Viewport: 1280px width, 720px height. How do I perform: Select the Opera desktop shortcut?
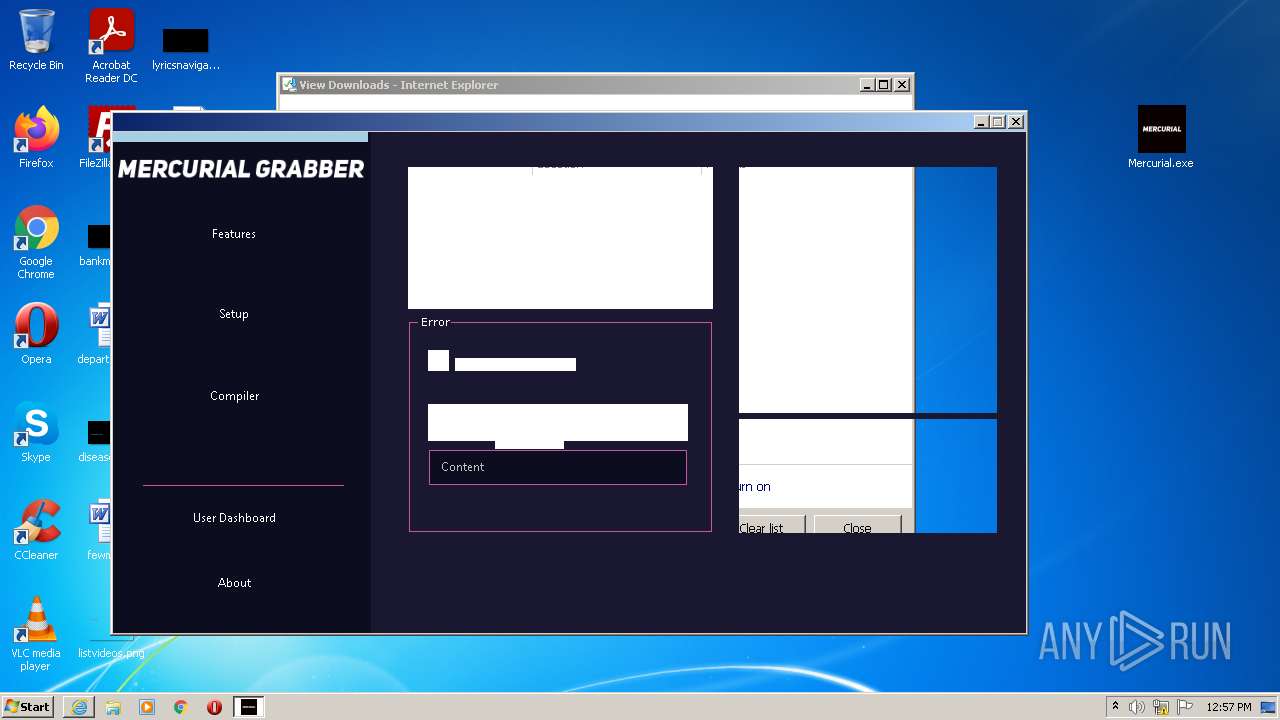point(36,333)
